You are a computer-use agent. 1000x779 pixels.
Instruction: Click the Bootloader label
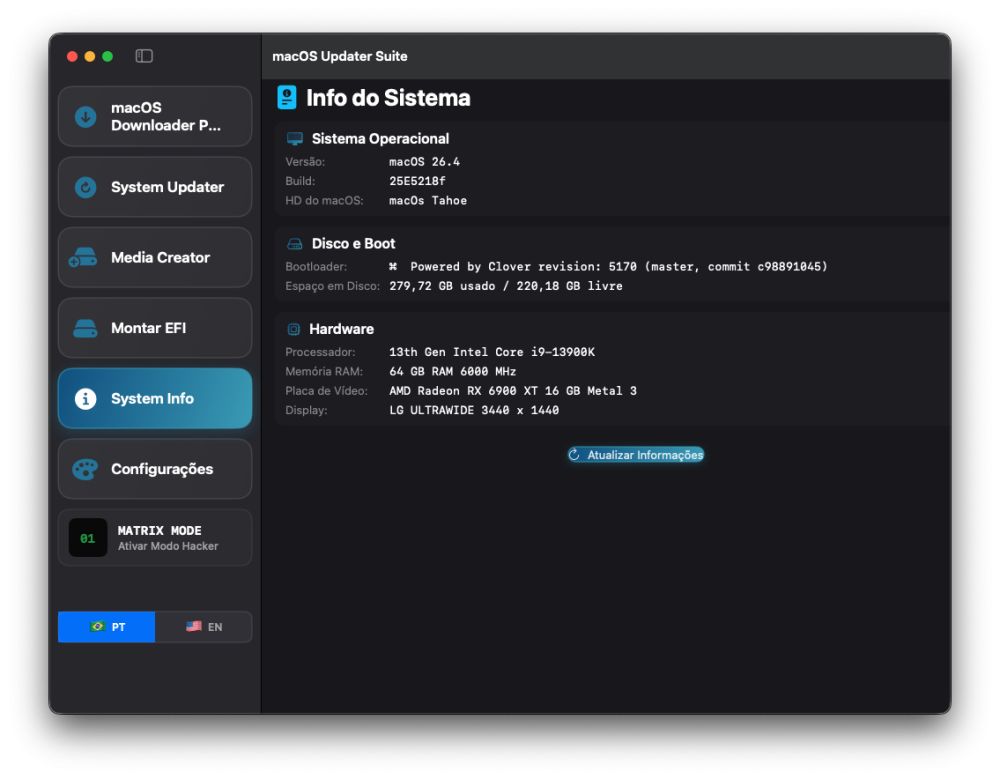316,267
